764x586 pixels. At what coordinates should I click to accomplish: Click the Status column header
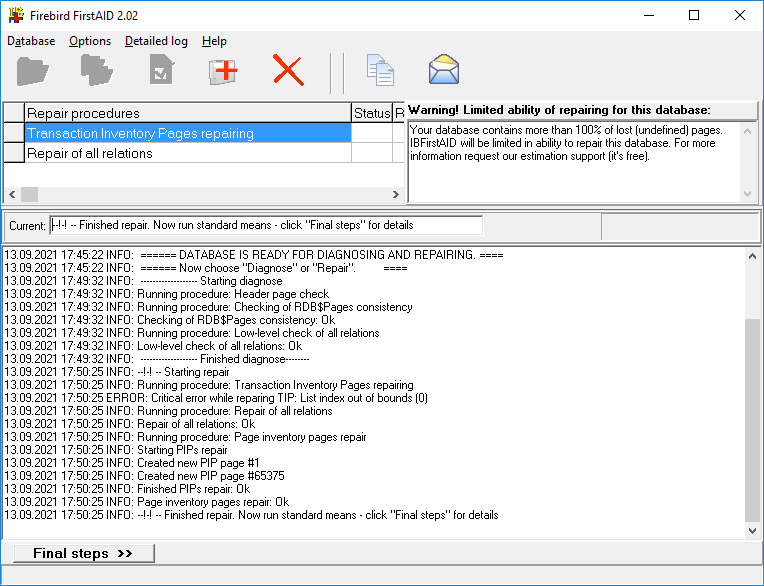tap(372, 113)
